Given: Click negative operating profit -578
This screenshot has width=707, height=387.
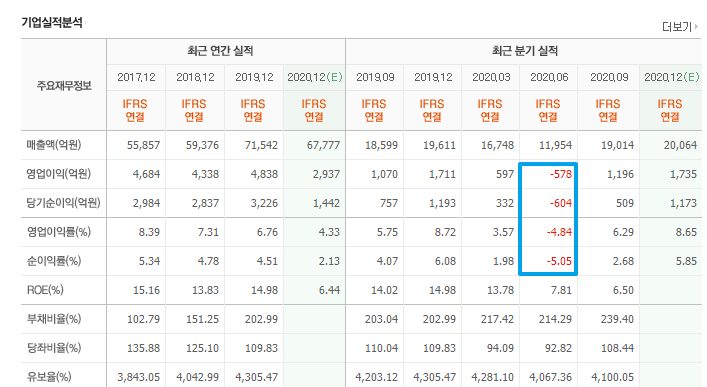Looking at the screenshot, I should (x=561, y=174).
